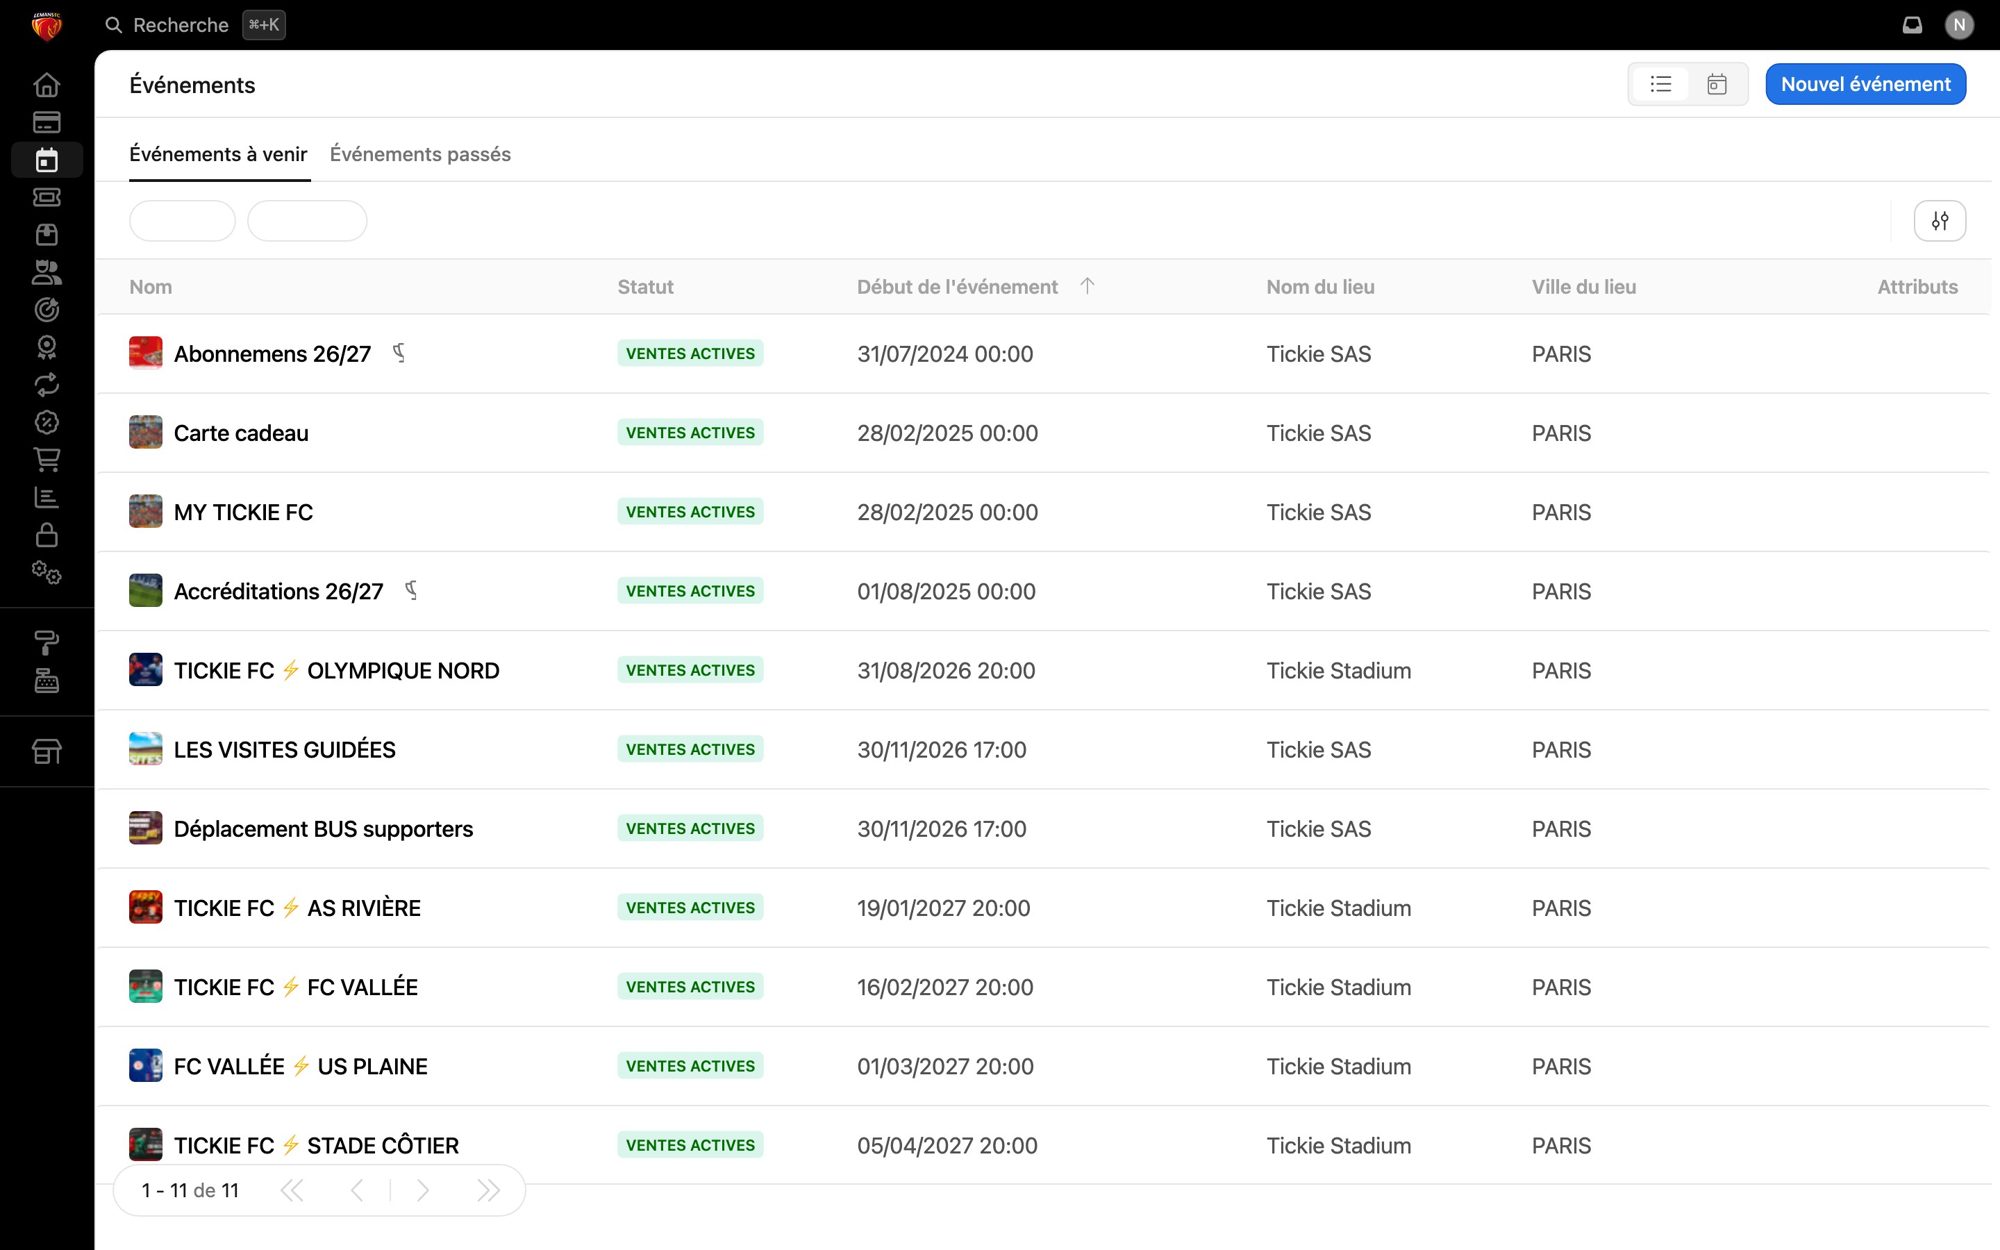Open the circular arrows sync sidebar icon

[x=46, y=385]
